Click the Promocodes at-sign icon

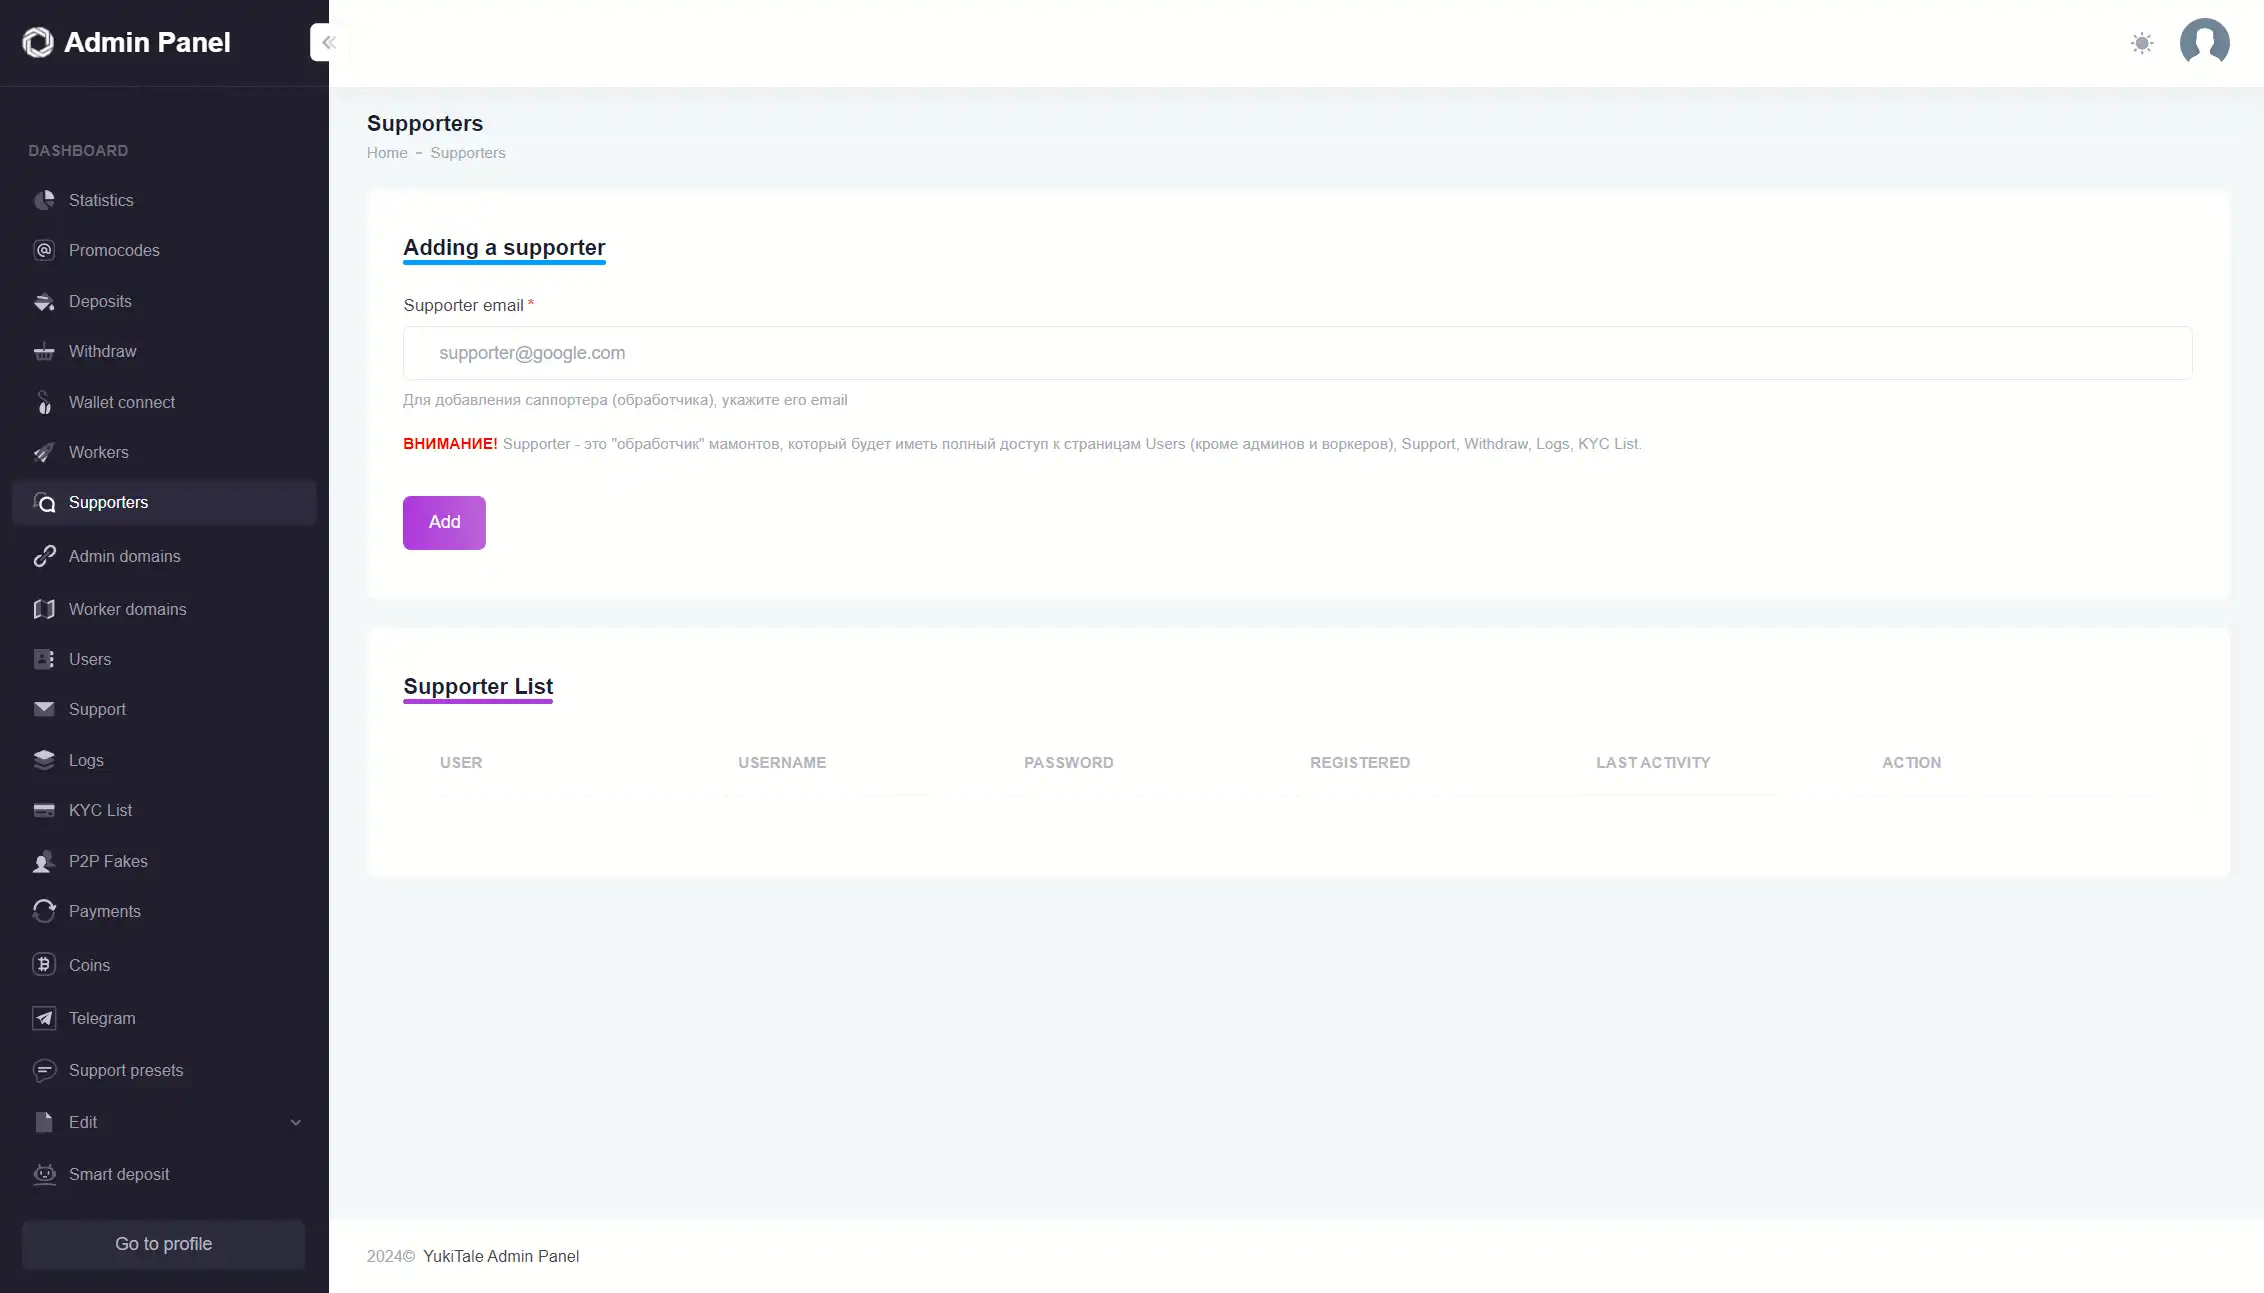pyautogui.click(x=44, y=250)
